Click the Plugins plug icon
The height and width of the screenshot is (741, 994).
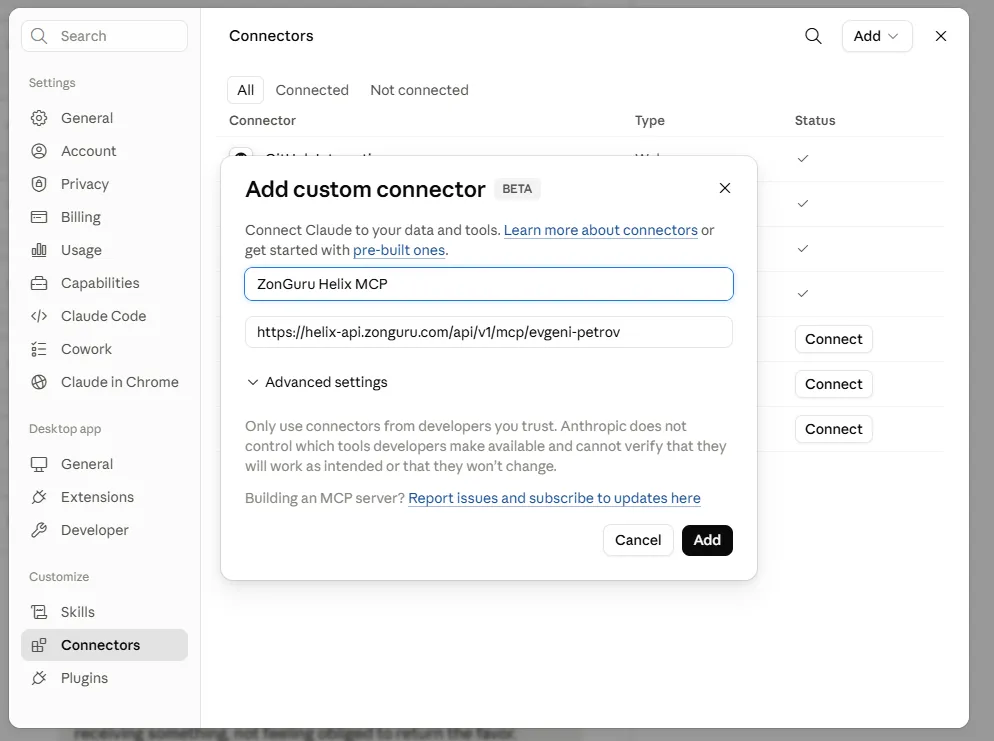coord(39,678)
